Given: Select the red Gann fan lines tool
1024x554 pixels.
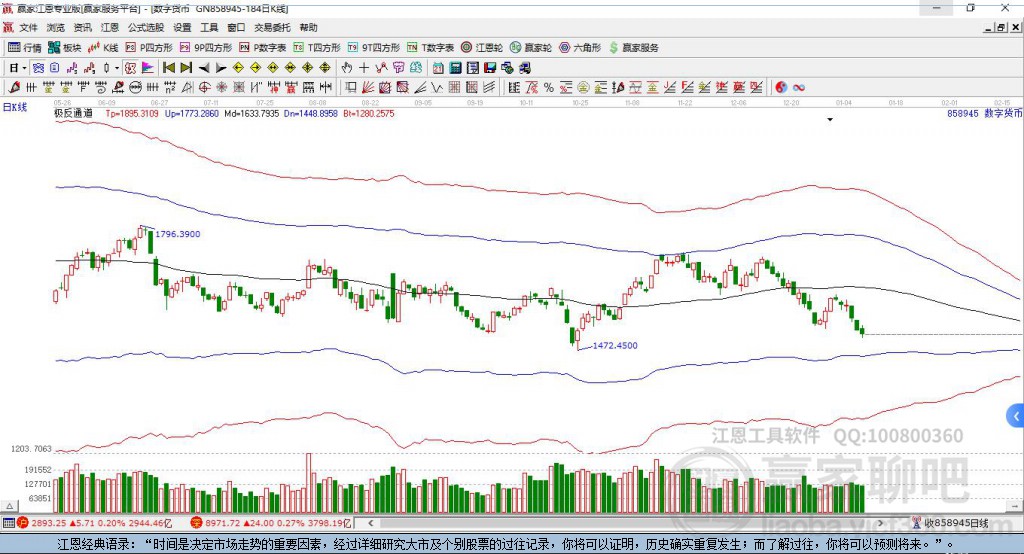Looking at the screenshot, I should click(368, 88).
